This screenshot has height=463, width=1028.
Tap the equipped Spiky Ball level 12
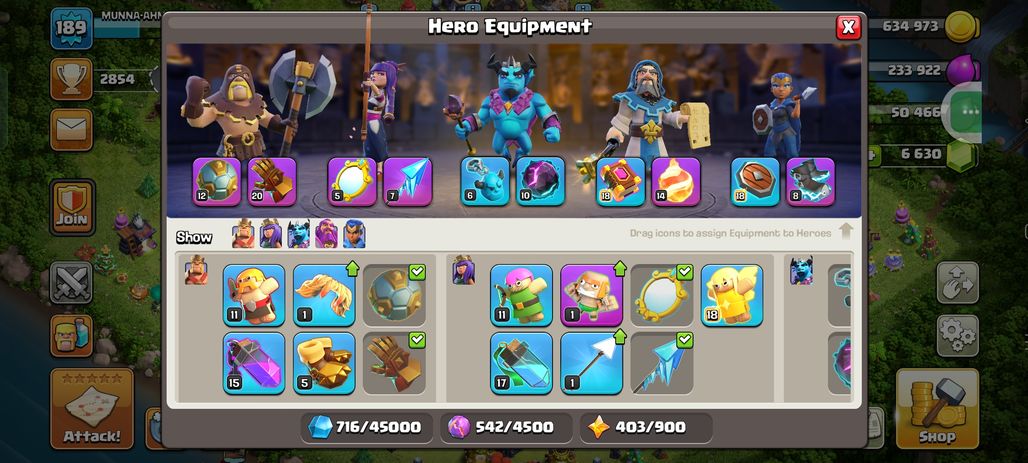(x=216, y=182)
